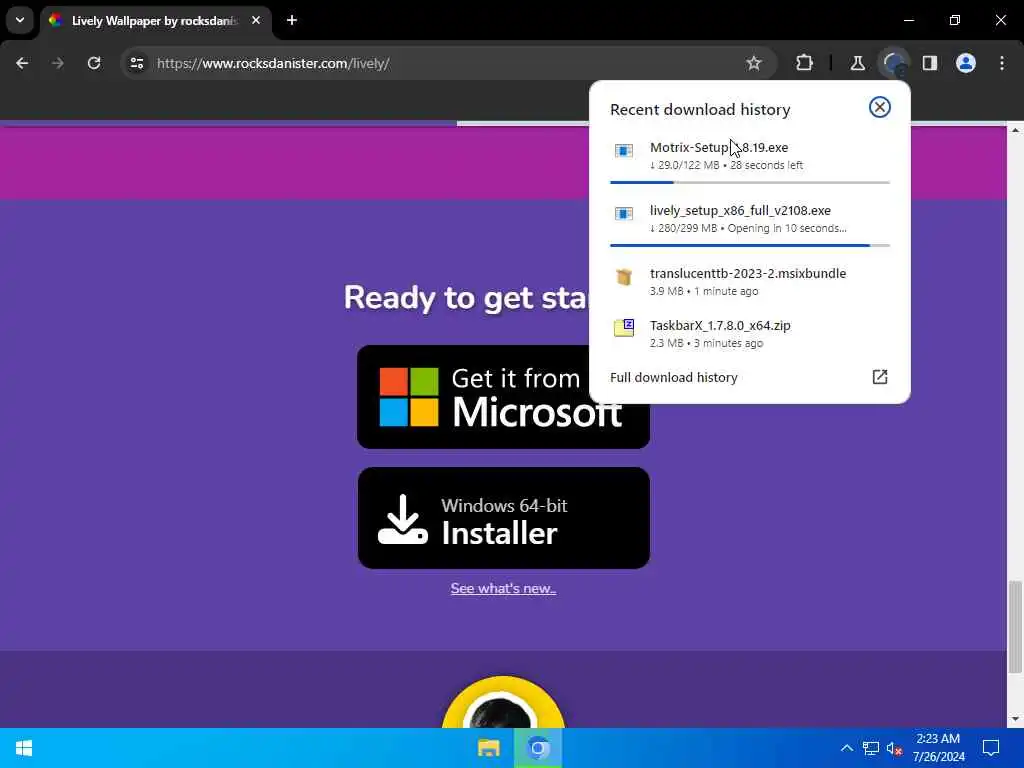Image resolution: width=1024 pixels, height=768 pixels.
Task: Open the side panel icon
Action: coord(930,63)
